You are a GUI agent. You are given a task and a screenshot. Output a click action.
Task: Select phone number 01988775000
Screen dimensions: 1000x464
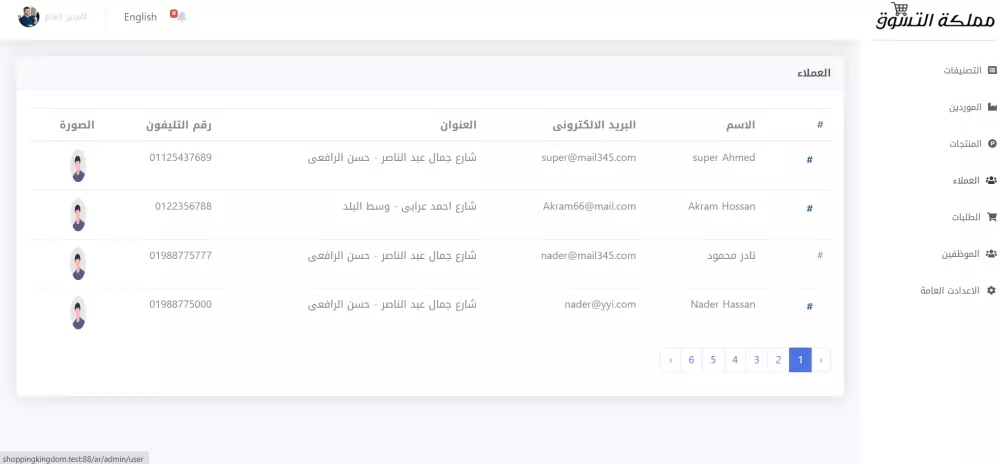[180, 305]
